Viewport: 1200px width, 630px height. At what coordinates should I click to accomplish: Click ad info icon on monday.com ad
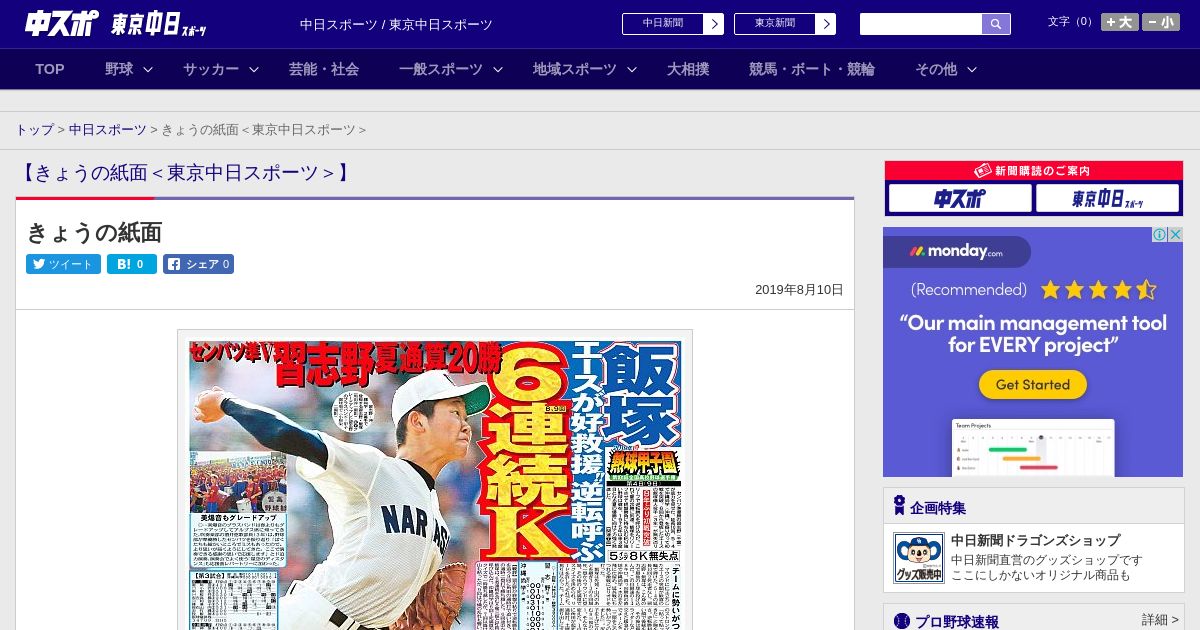1160,235
